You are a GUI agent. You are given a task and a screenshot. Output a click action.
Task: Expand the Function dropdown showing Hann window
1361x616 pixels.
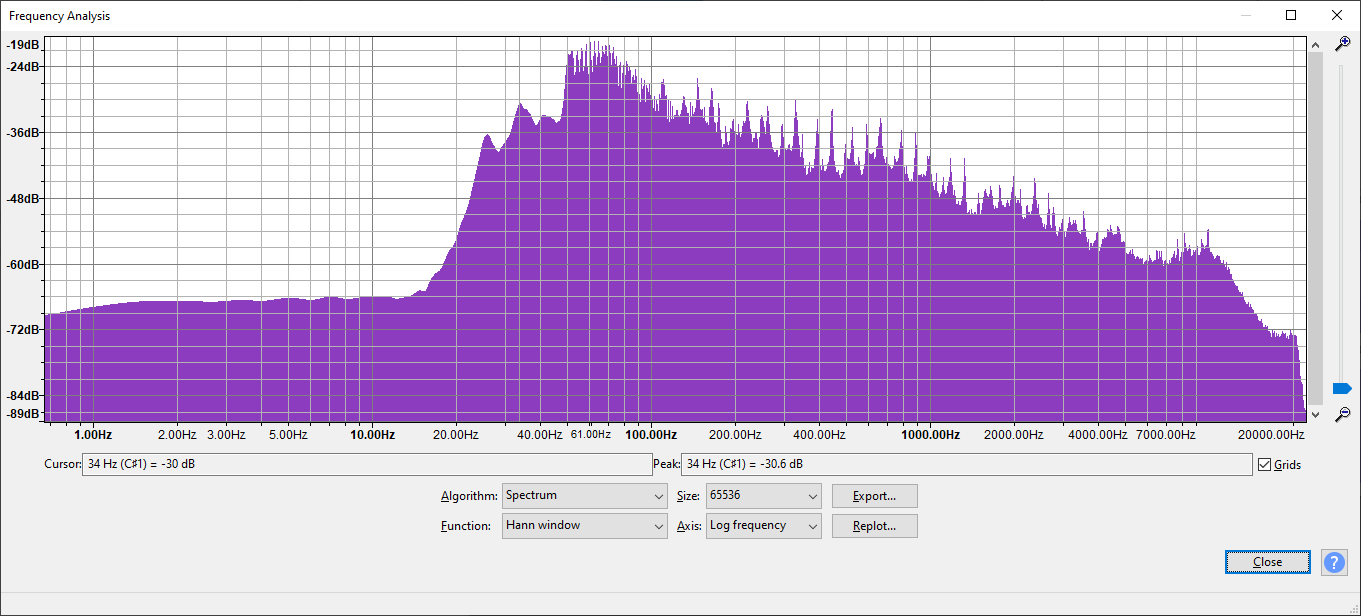coord(584,526)
